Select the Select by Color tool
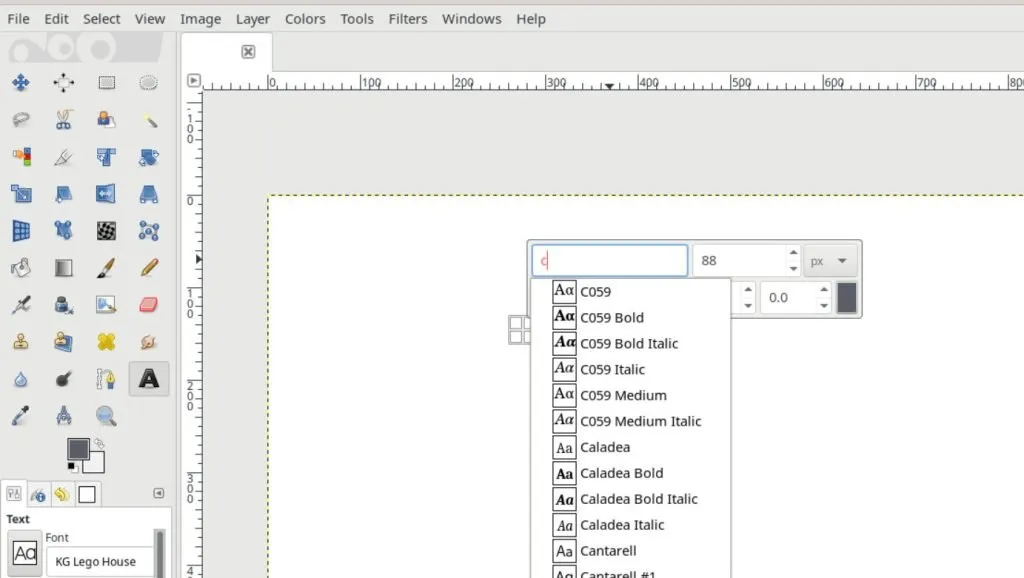This screenshot has width=1024, height=578. click(x=21, y=157)
